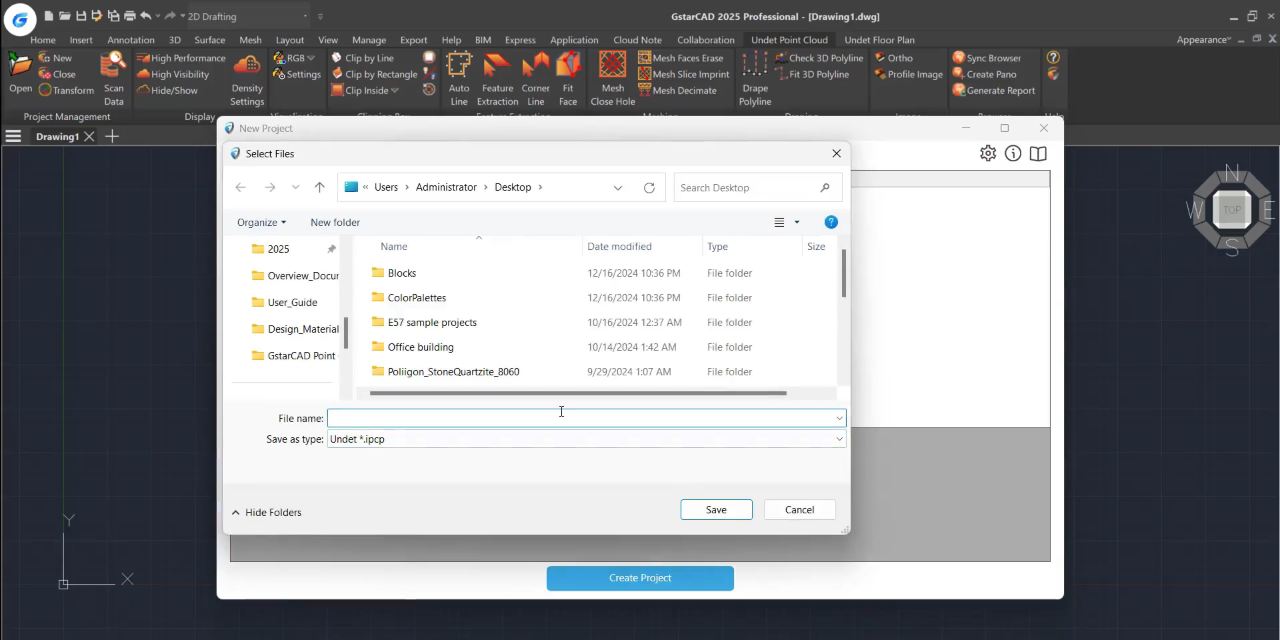Switch to the Collaboration ribbon tab
1280x640 pixels.
(x=705, y=40)
